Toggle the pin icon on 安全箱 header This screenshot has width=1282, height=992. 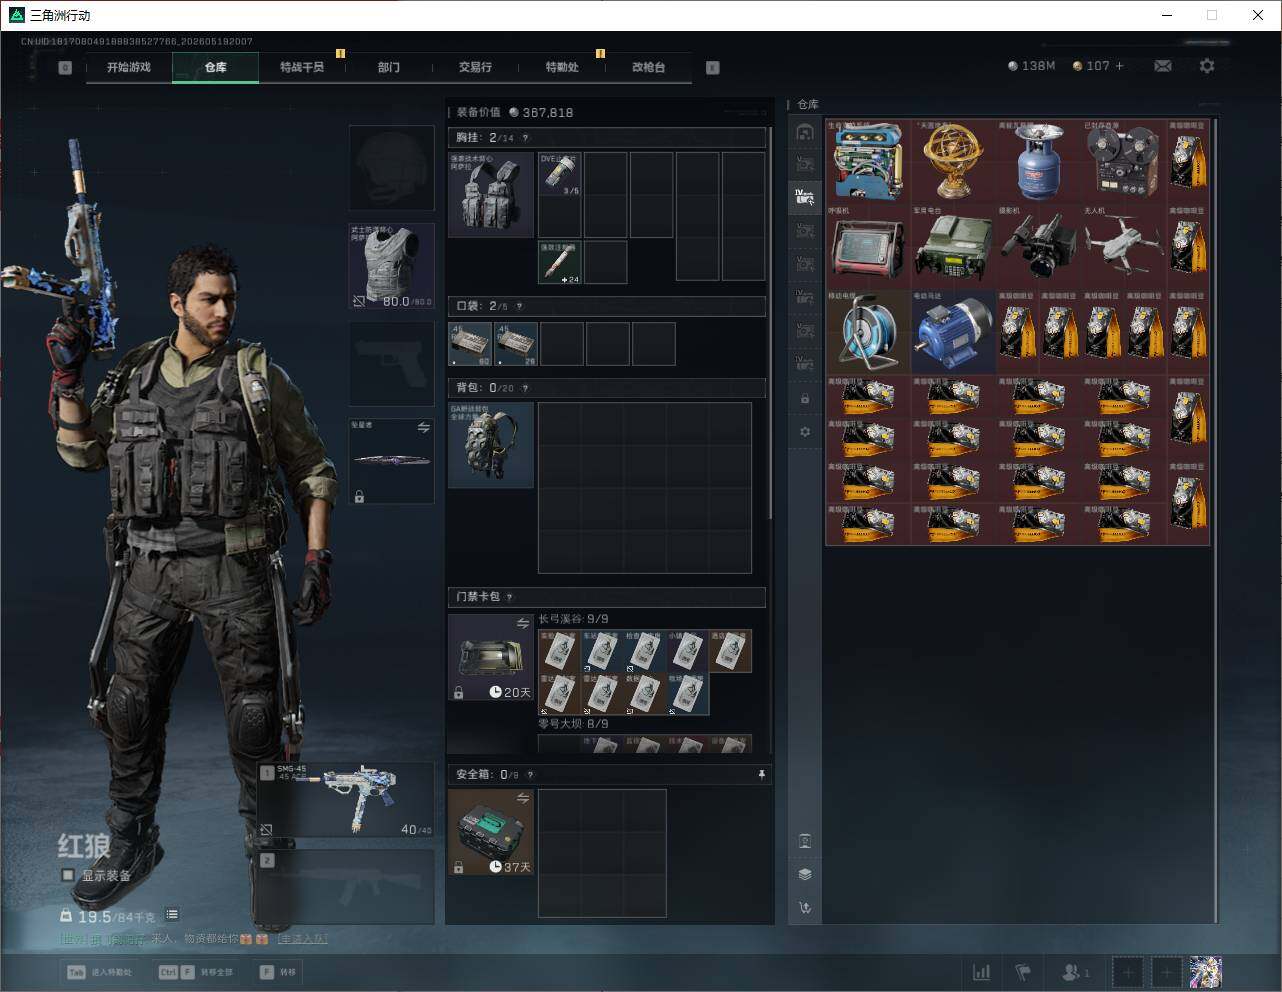pyautogui.click(x=761, y=774)
